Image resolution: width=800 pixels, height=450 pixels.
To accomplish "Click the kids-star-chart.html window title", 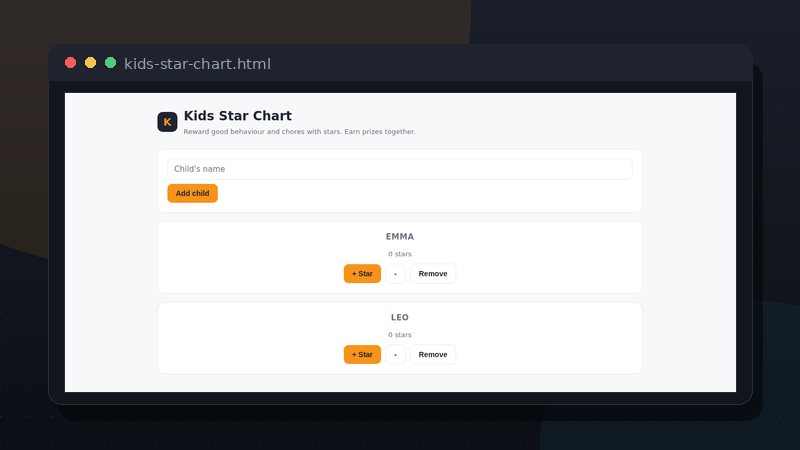I will tap(197, 64).
